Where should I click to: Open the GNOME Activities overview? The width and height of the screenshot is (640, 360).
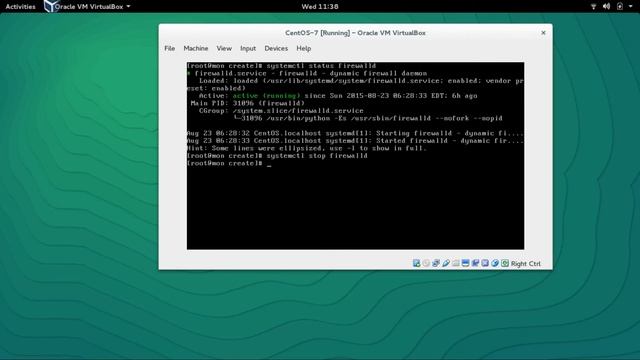point(20,7)
